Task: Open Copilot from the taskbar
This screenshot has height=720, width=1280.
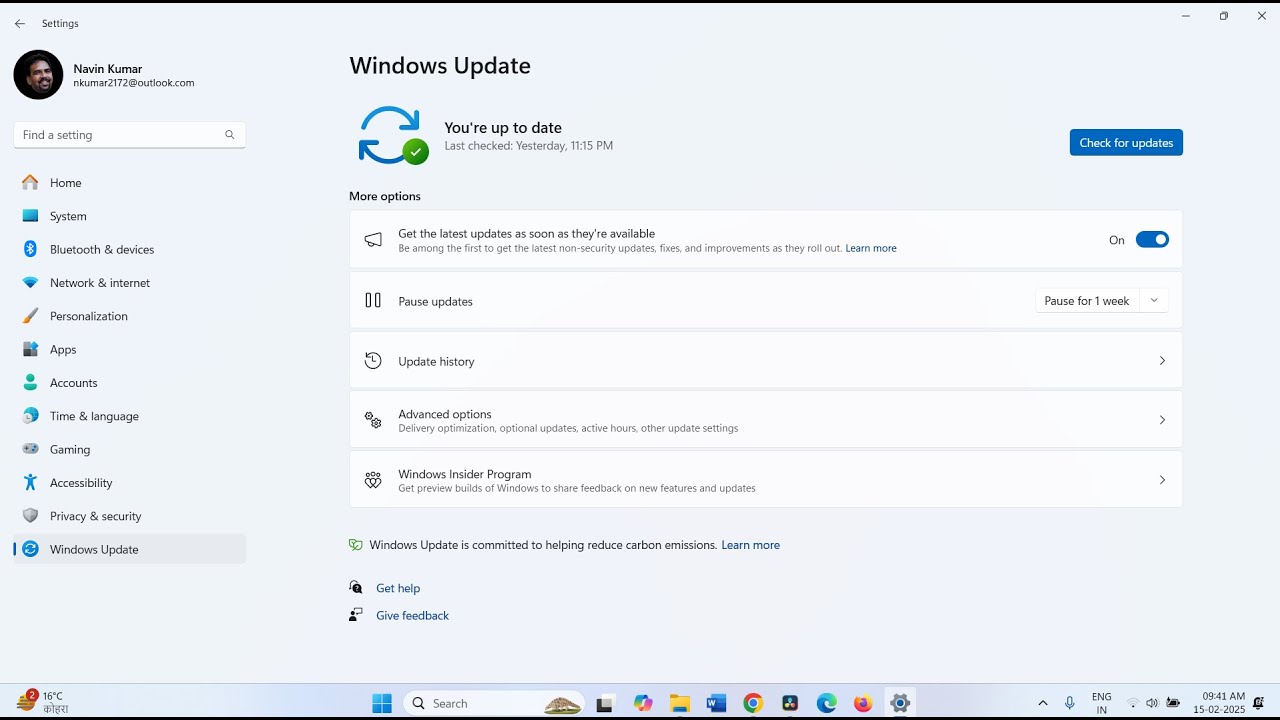Action: coord(643,703)
